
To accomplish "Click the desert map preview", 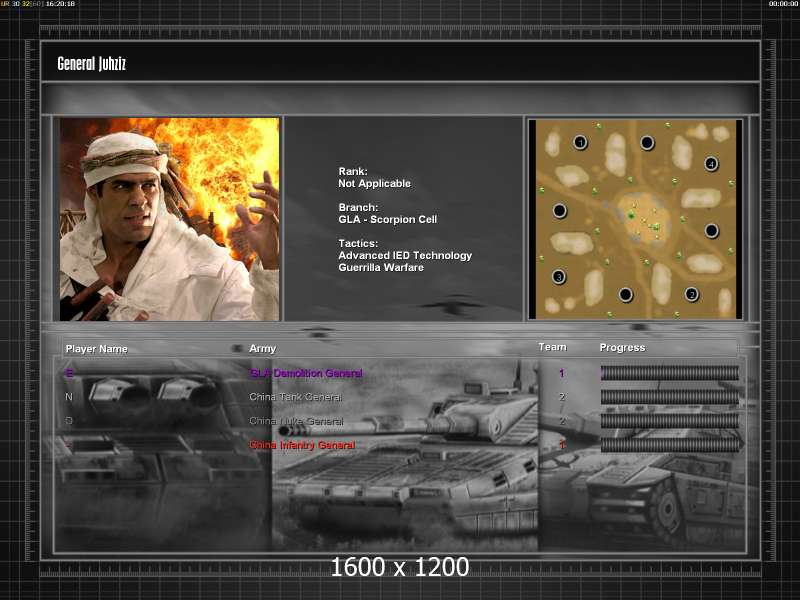I will pyautogui.click(x=635, y=219).
